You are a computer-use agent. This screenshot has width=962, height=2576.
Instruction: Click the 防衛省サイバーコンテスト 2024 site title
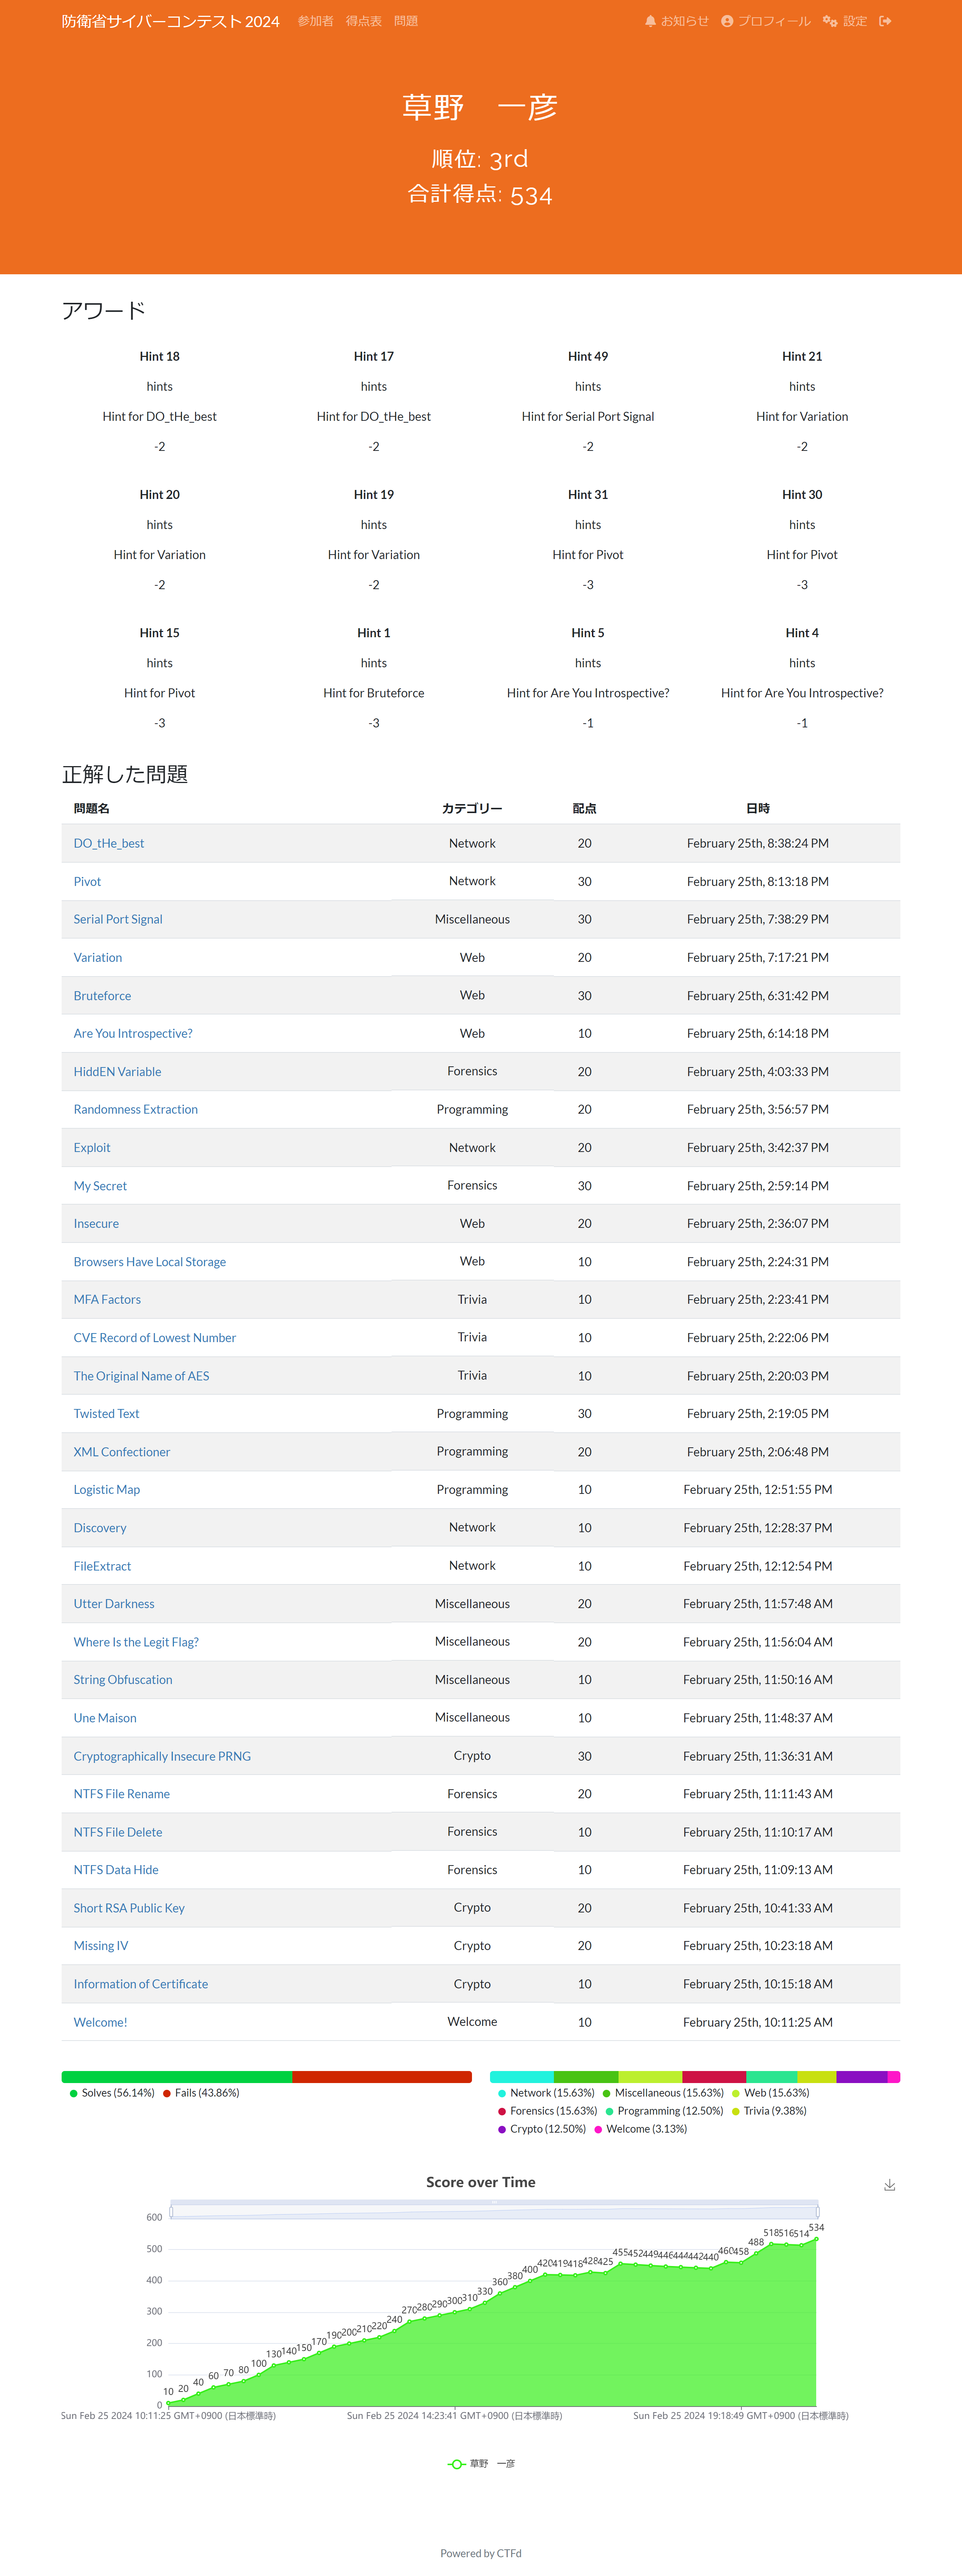[x=170, y=21]
